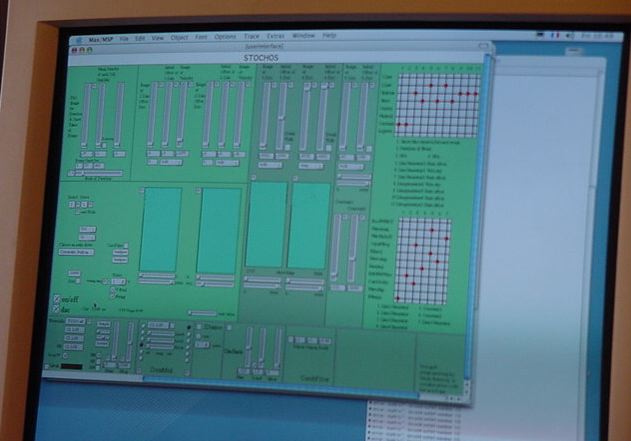Open the Window menu
Screen dimensions: 631x441
(x=303, y=35)
